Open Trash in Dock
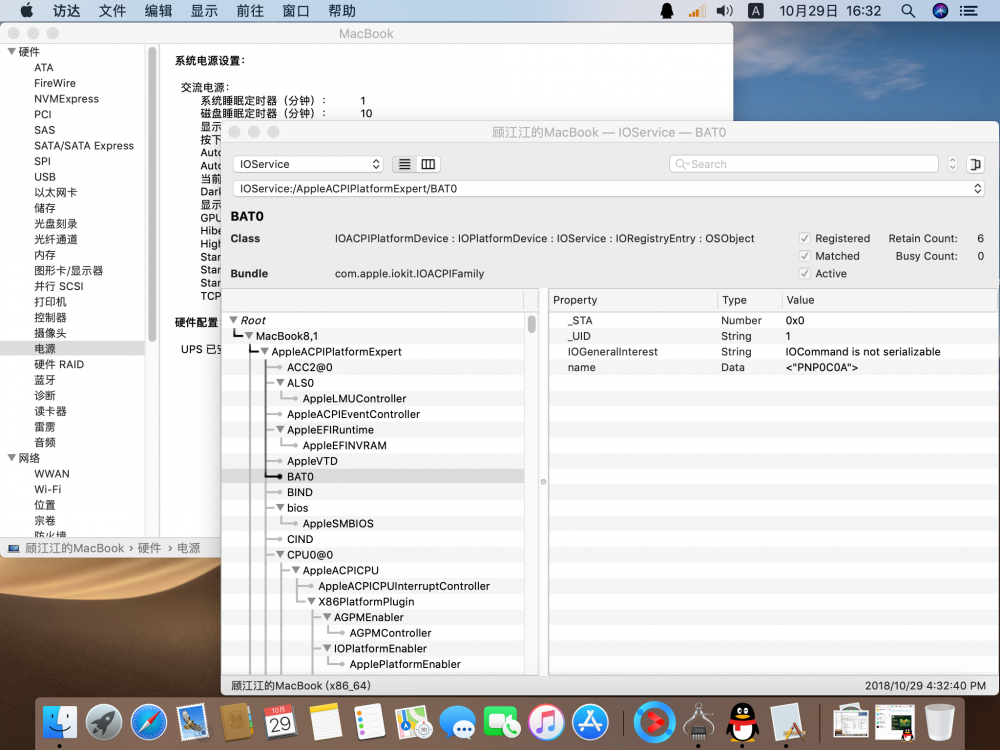The width and height of the screenshot is (1000, 750). (939, 722)
